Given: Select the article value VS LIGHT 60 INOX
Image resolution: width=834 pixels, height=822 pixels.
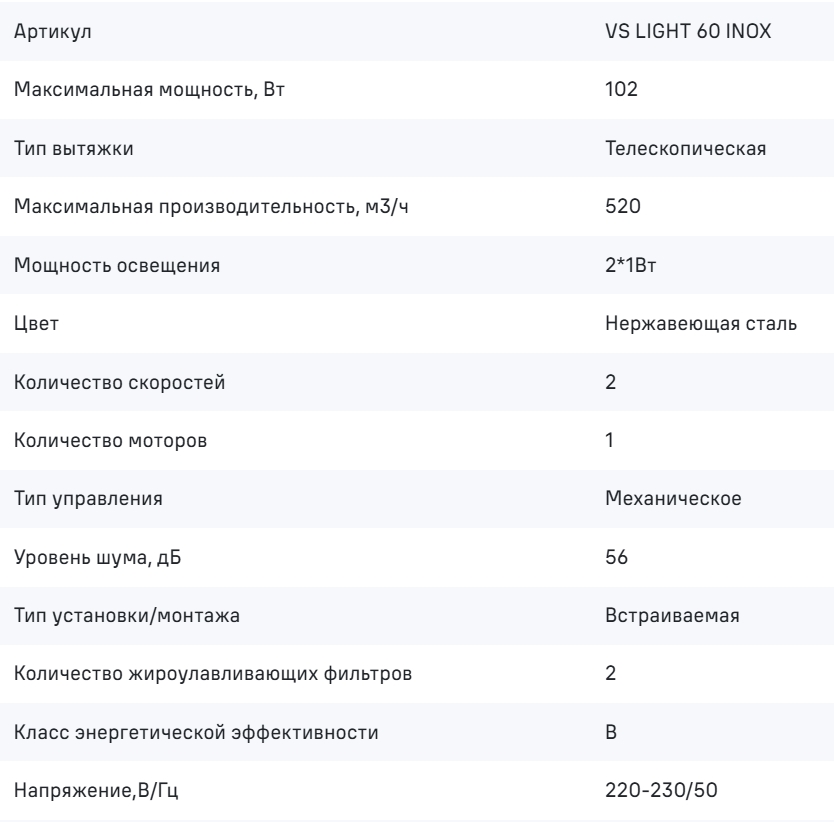Looking at the screenshot, I should coord(688,31).
